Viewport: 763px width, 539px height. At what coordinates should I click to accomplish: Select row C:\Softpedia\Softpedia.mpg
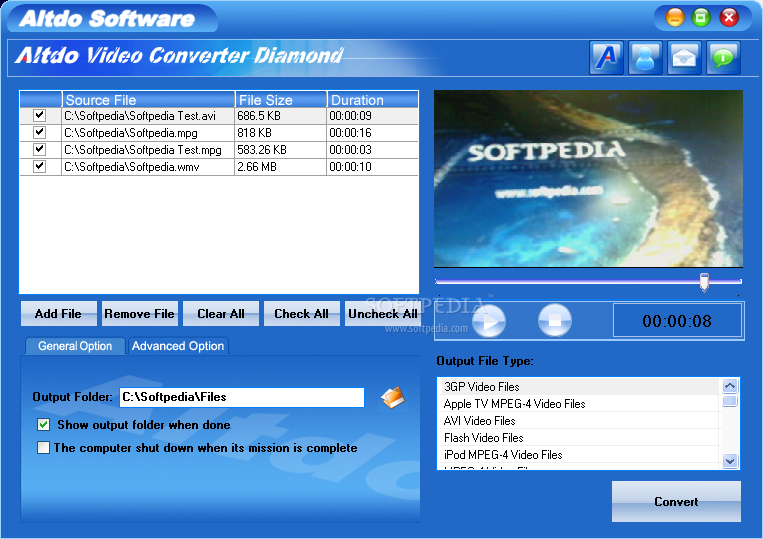click(219, 133)
